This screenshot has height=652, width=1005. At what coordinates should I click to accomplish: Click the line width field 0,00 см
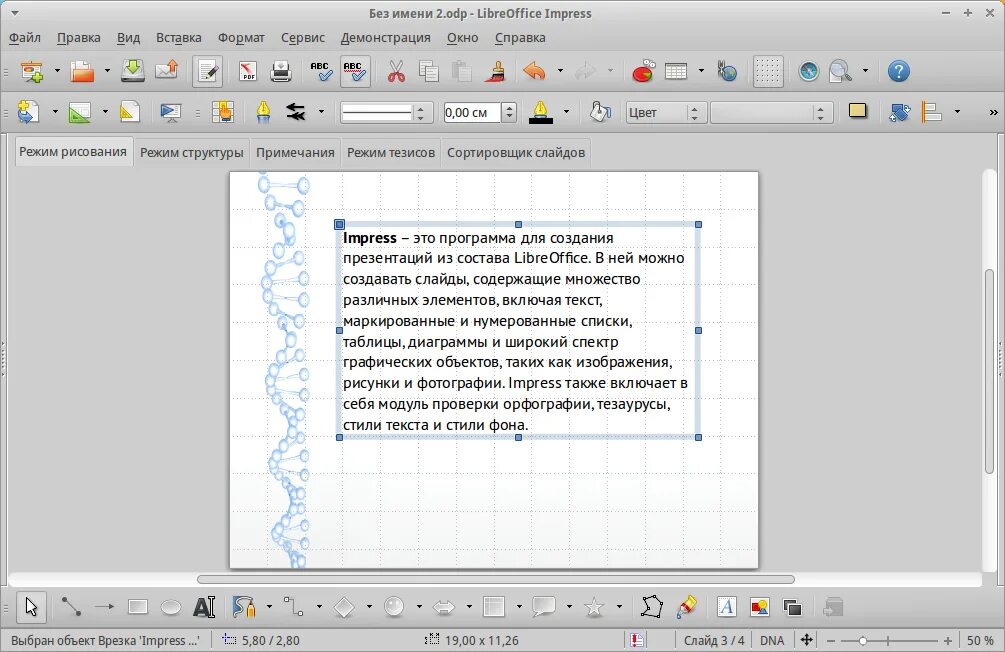(x=472, y=113)
